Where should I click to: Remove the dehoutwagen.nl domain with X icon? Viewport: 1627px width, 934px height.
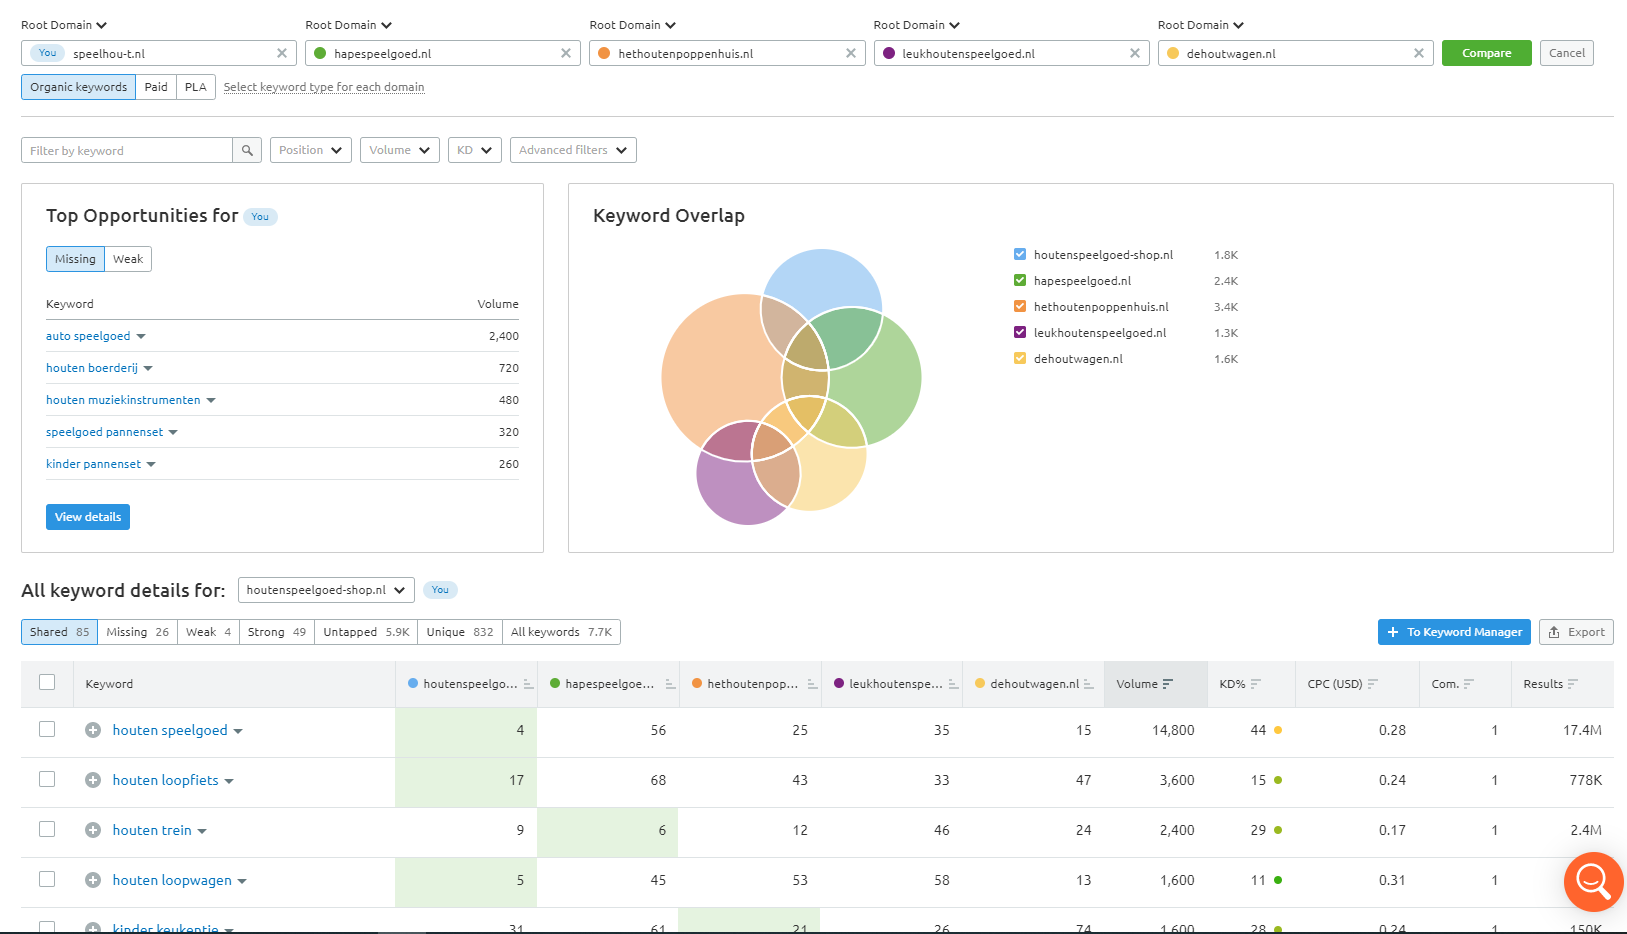[x=1418, y=53]
